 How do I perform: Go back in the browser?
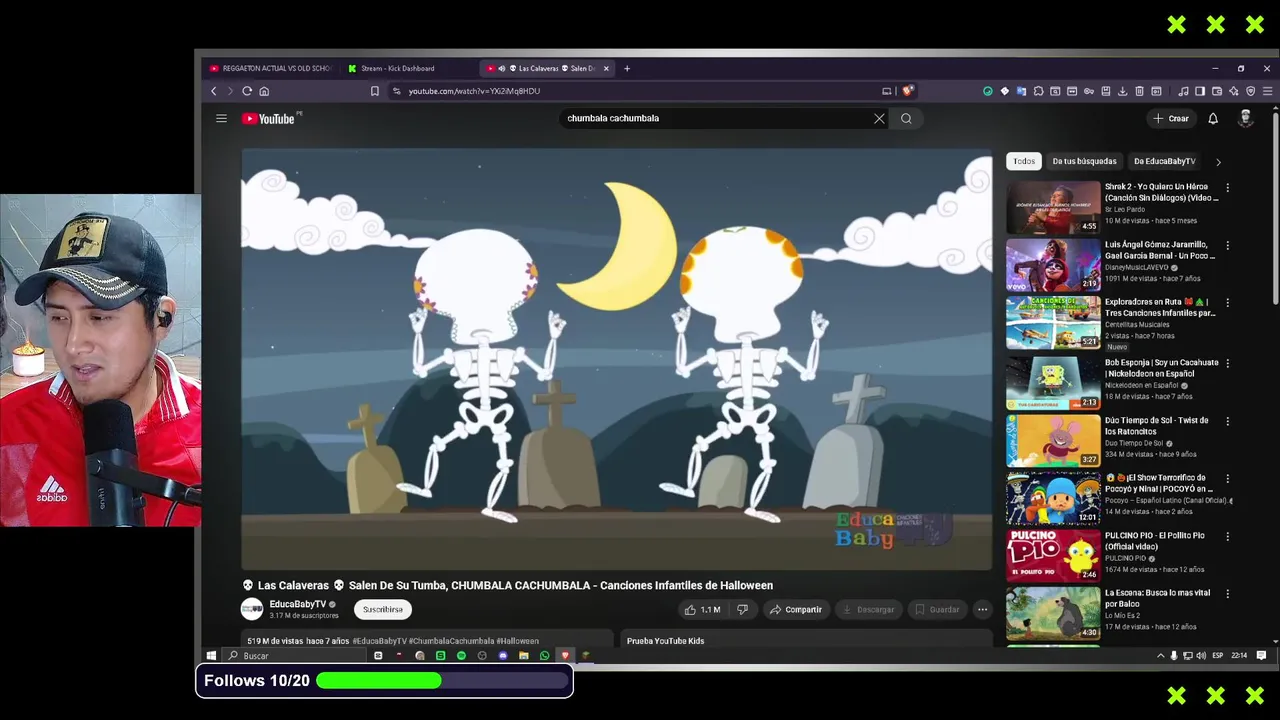click(x=213, y=91)
